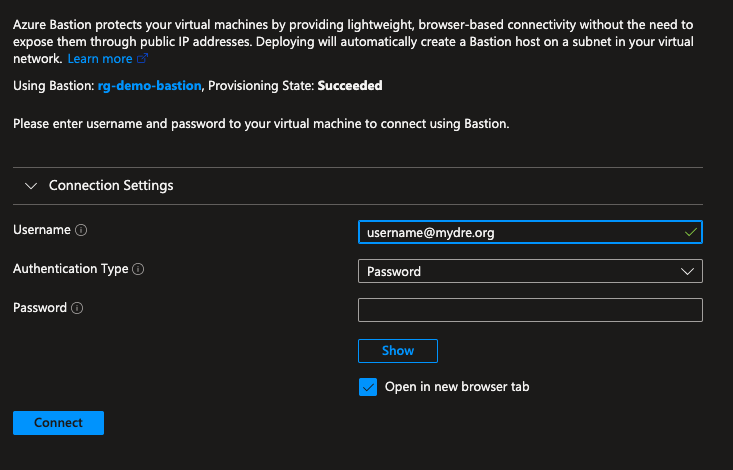Click the blue Connect button
Screen dimensions: 733x470
pyautogui.click(x=58, y=423)
